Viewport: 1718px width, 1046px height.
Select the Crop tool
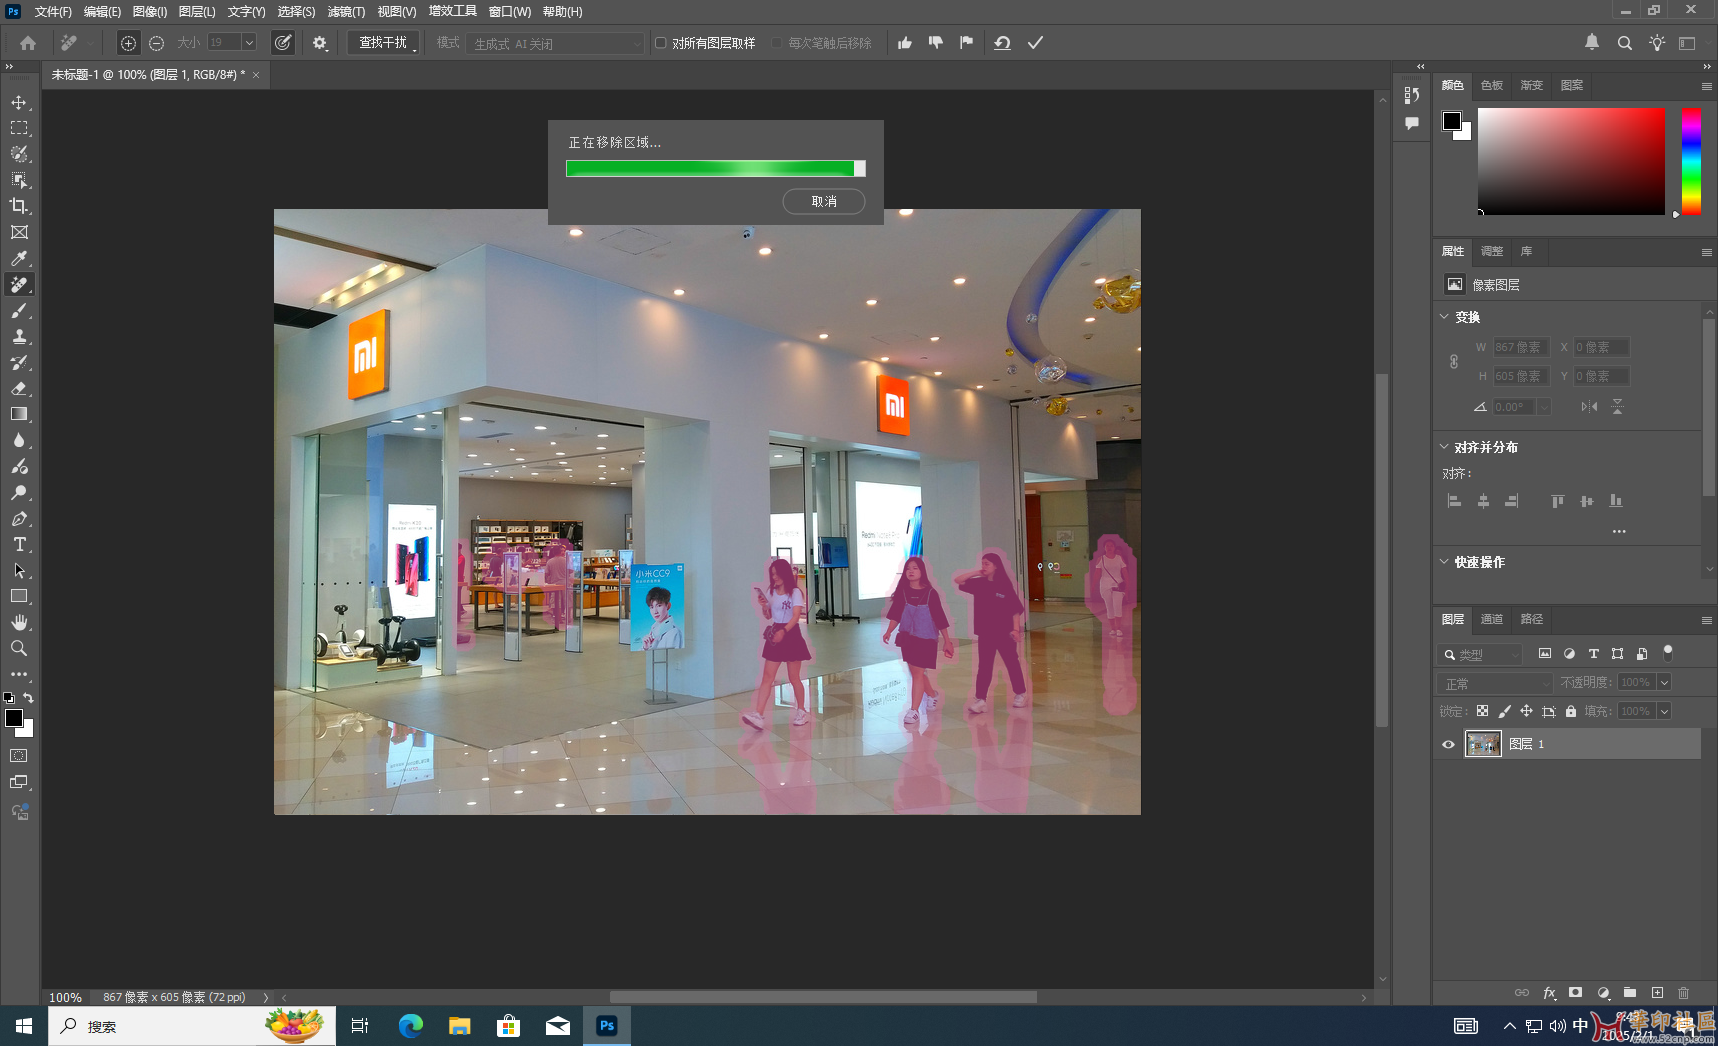pyautogui.click(x=19, y=206)
